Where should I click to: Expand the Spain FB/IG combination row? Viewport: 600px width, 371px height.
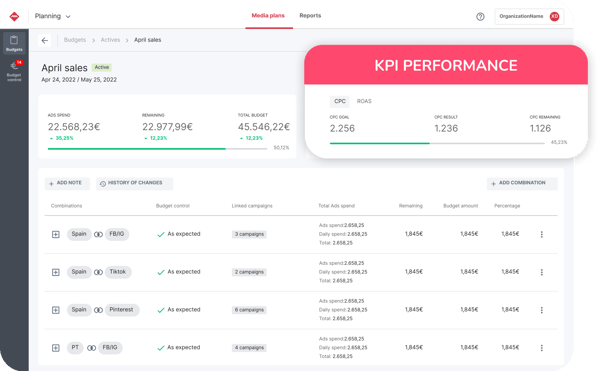pos(56,234)
